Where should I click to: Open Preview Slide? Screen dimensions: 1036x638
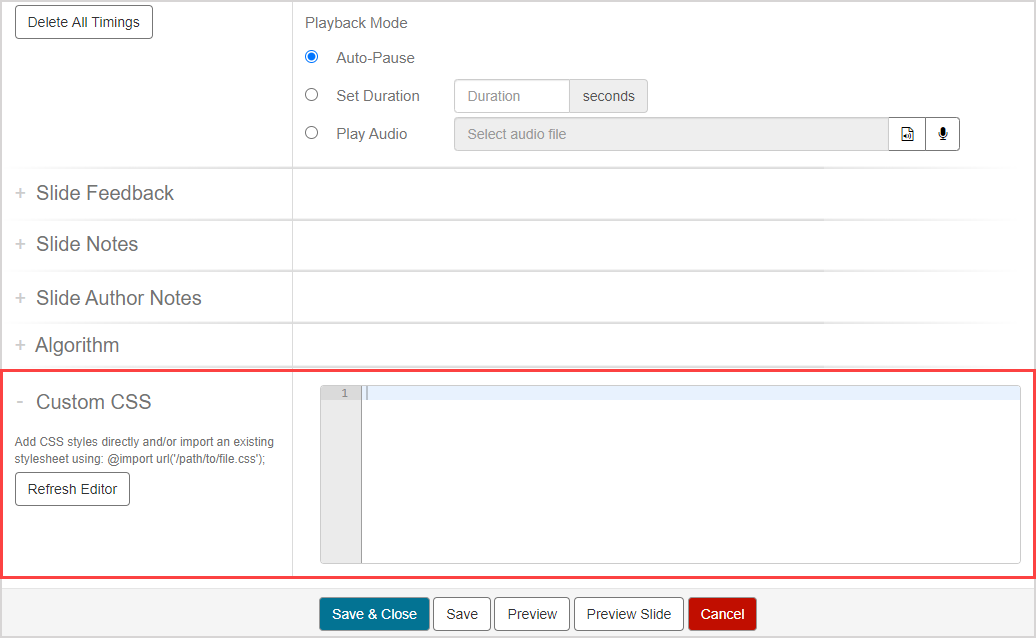tap(629, 614)
